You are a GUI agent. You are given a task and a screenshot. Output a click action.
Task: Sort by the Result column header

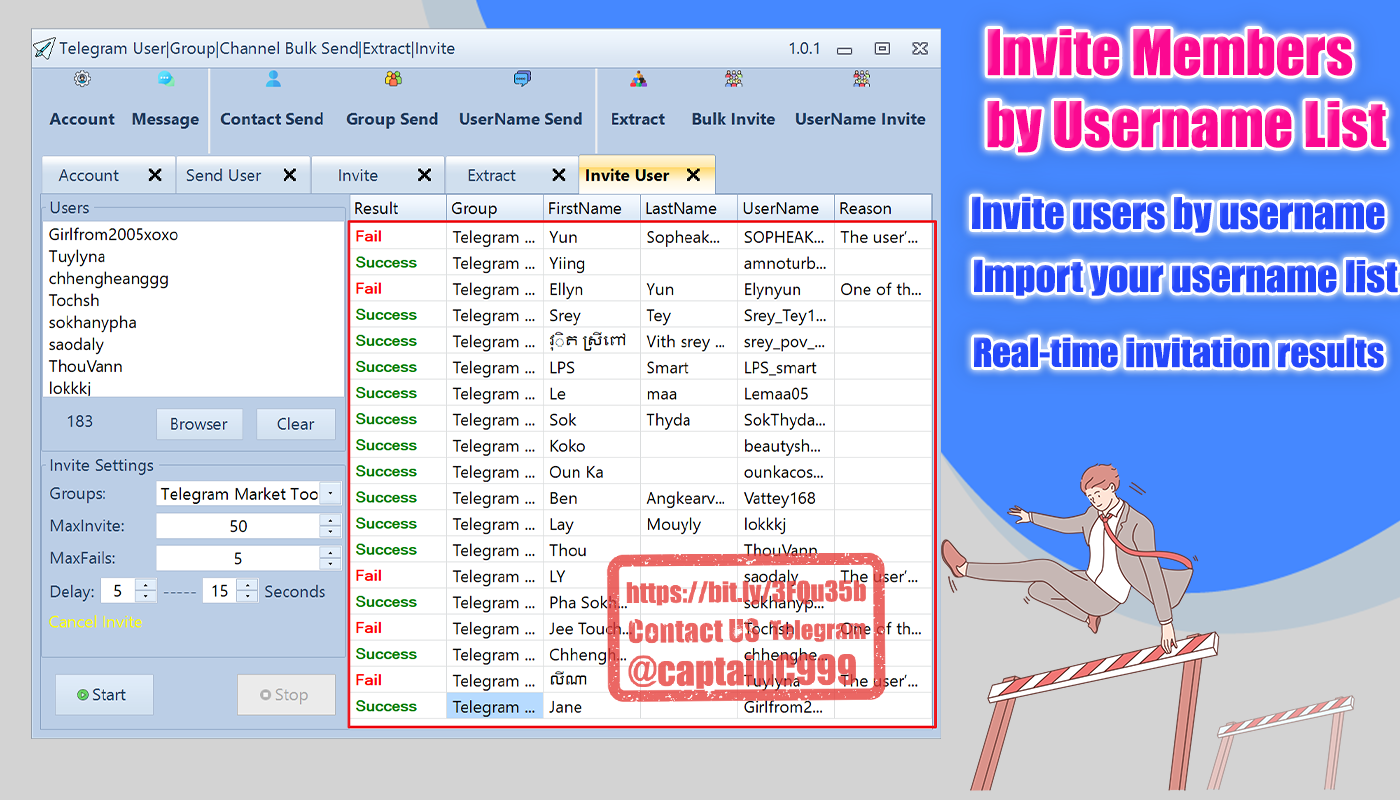377,208
